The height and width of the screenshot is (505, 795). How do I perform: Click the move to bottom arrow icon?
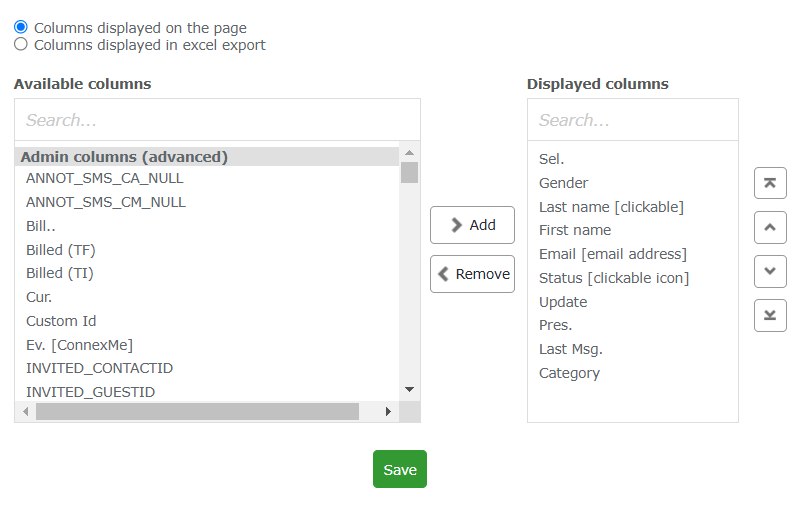pos(770,315)
